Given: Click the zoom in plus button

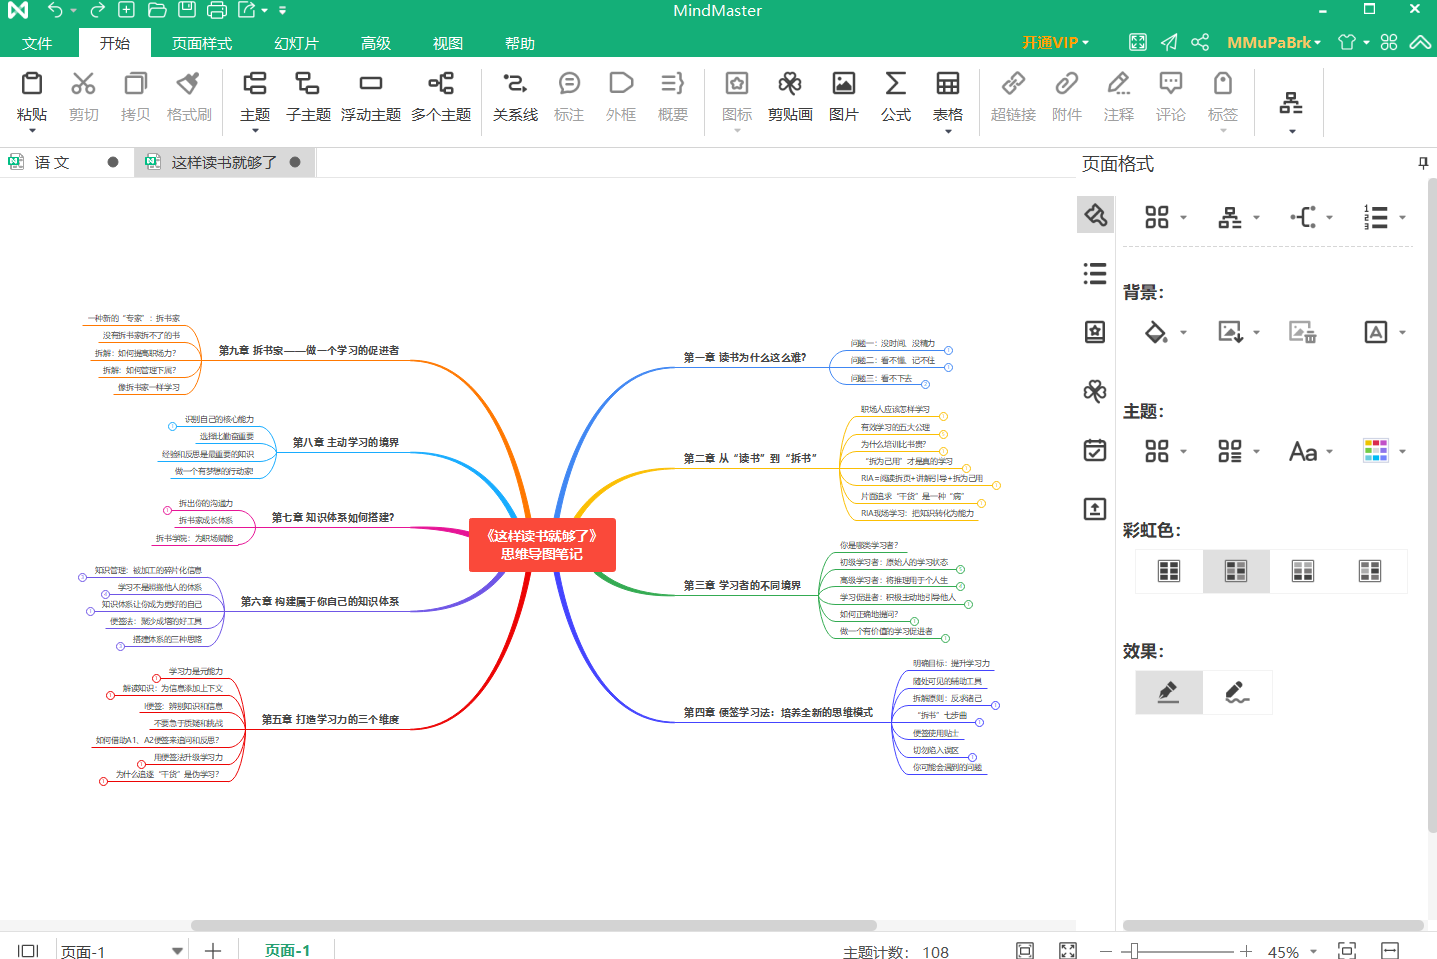Looking at the screenshot, I should pyautogui.click(x=1246, y=951).
